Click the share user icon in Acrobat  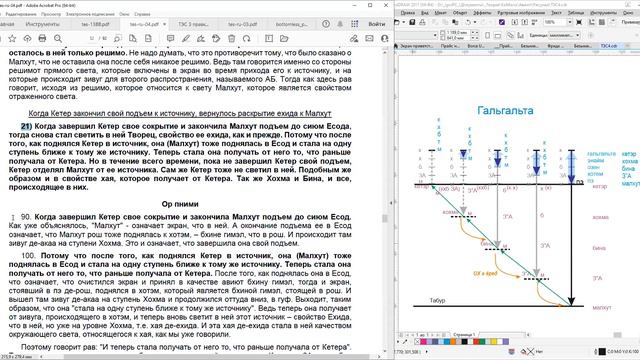click(384, 38)
